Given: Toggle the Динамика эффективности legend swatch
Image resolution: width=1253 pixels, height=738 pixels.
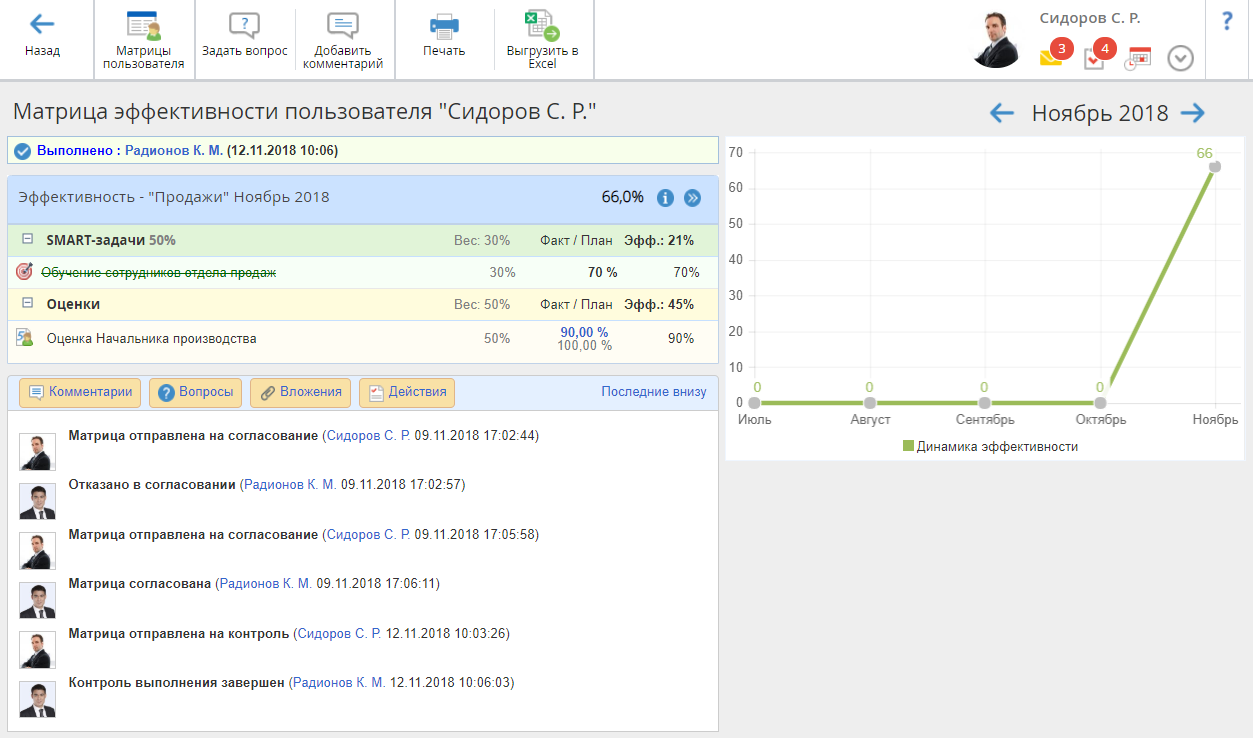Looking at the screenshot, I should pyautogui.click(x=908, y=447).
